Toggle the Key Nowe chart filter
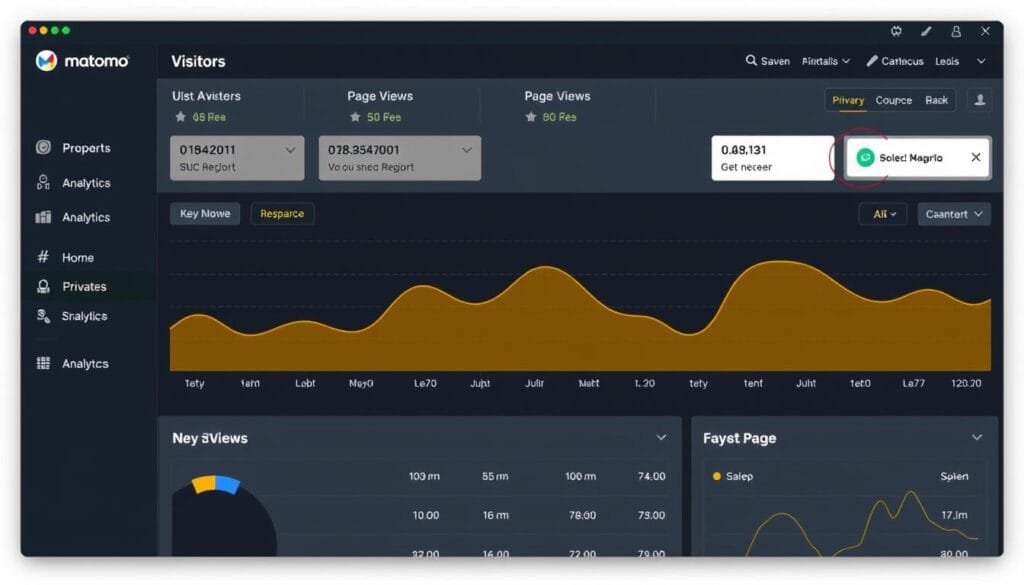1024x585 pixels. click(x=204, y=214)
